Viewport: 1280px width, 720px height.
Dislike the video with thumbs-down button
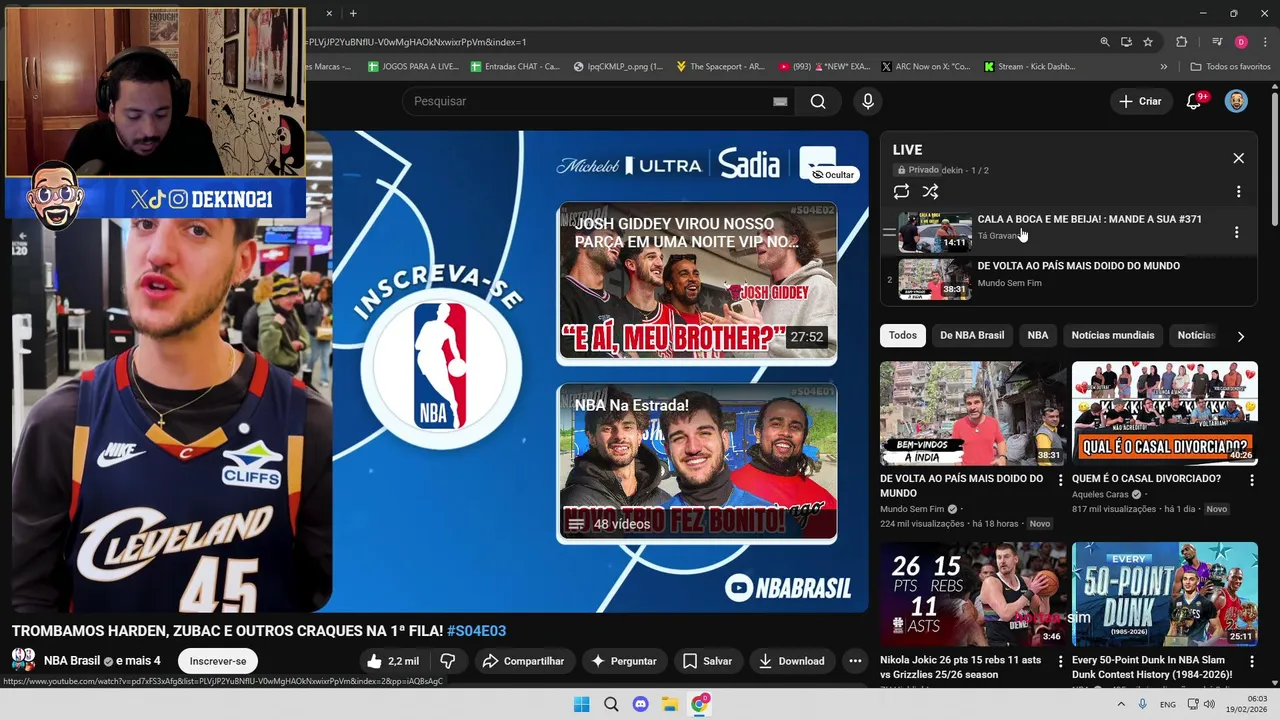448,661
